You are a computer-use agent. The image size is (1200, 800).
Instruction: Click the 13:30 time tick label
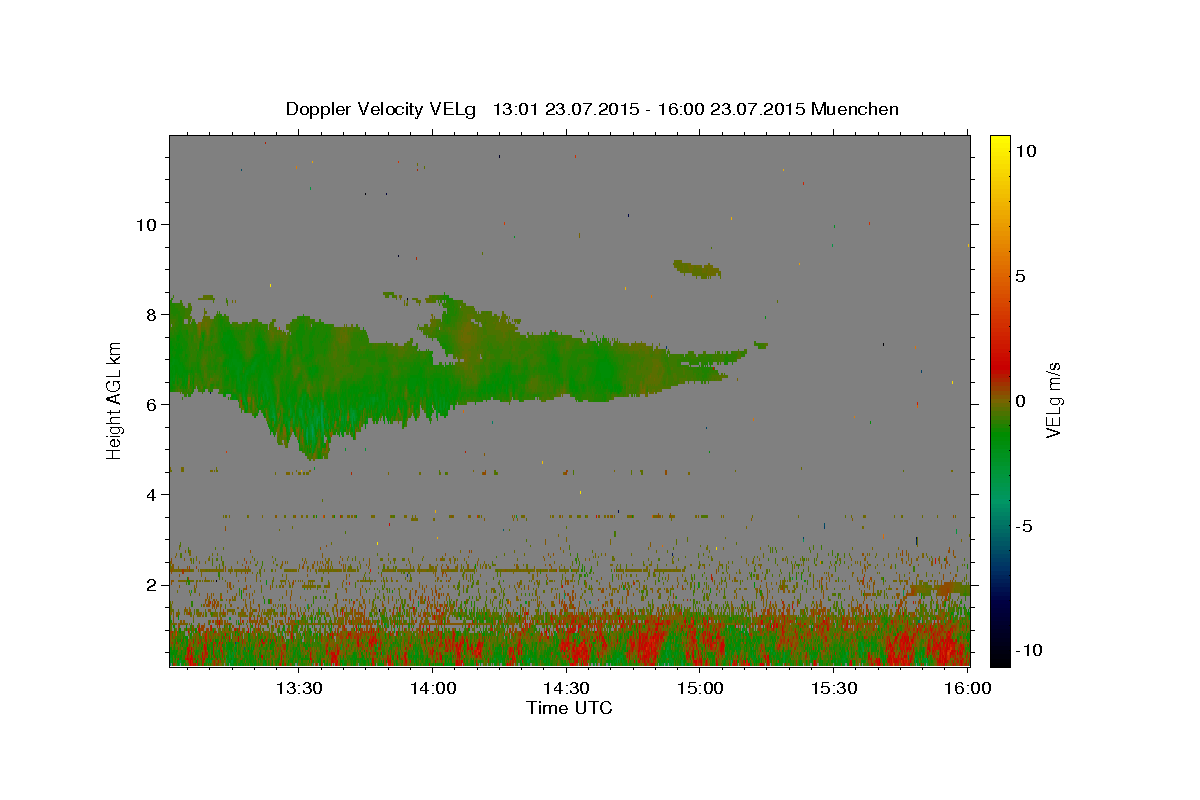299,688
